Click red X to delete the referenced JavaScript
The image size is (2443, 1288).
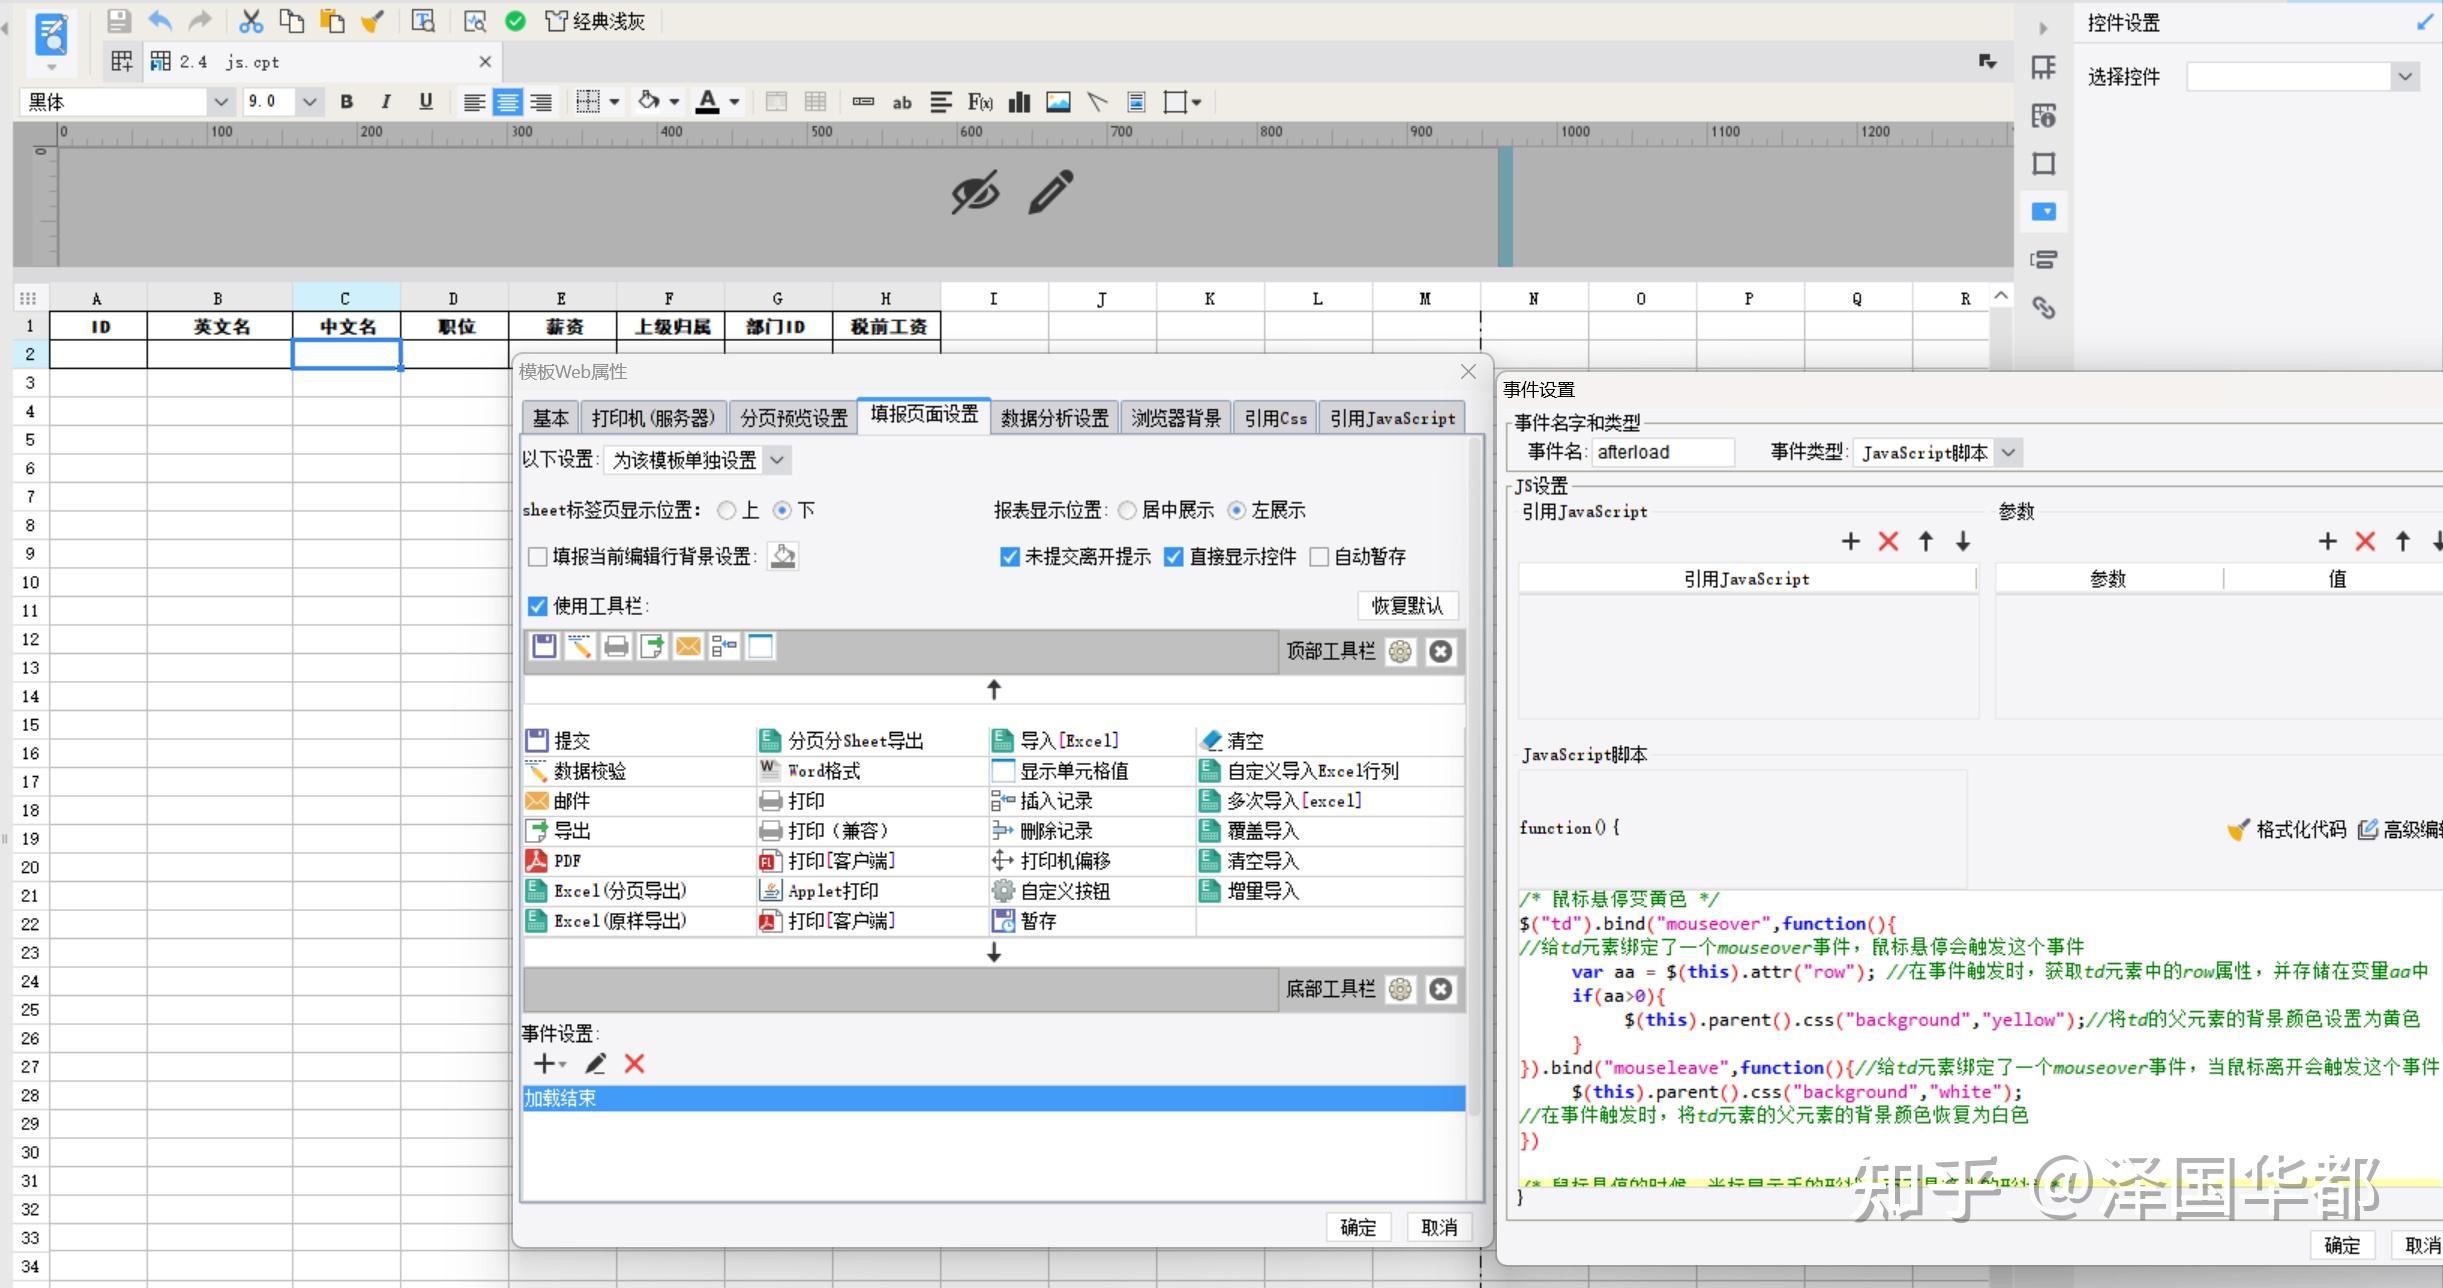click(x=1888, y=541)
